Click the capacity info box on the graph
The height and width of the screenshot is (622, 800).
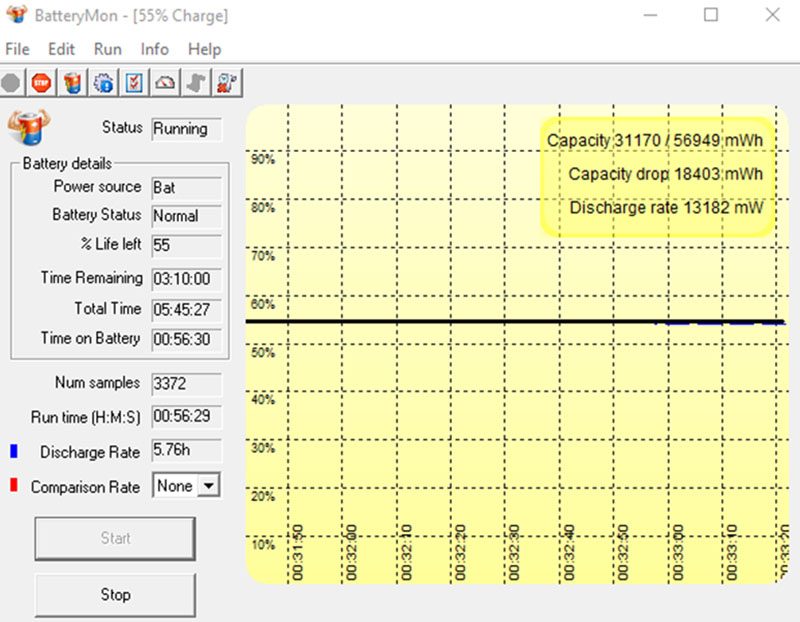656,175
